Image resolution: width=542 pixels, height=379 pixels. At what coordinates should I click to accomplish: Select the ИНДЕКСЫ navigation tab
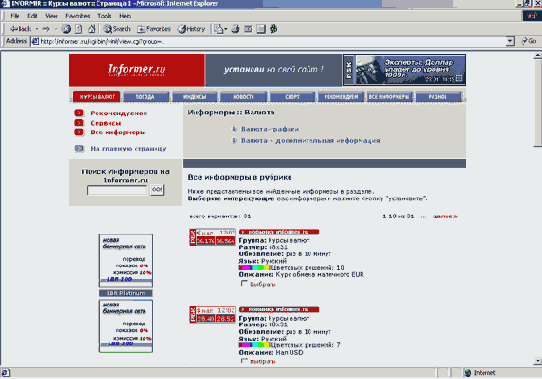(x=195, y=97)
